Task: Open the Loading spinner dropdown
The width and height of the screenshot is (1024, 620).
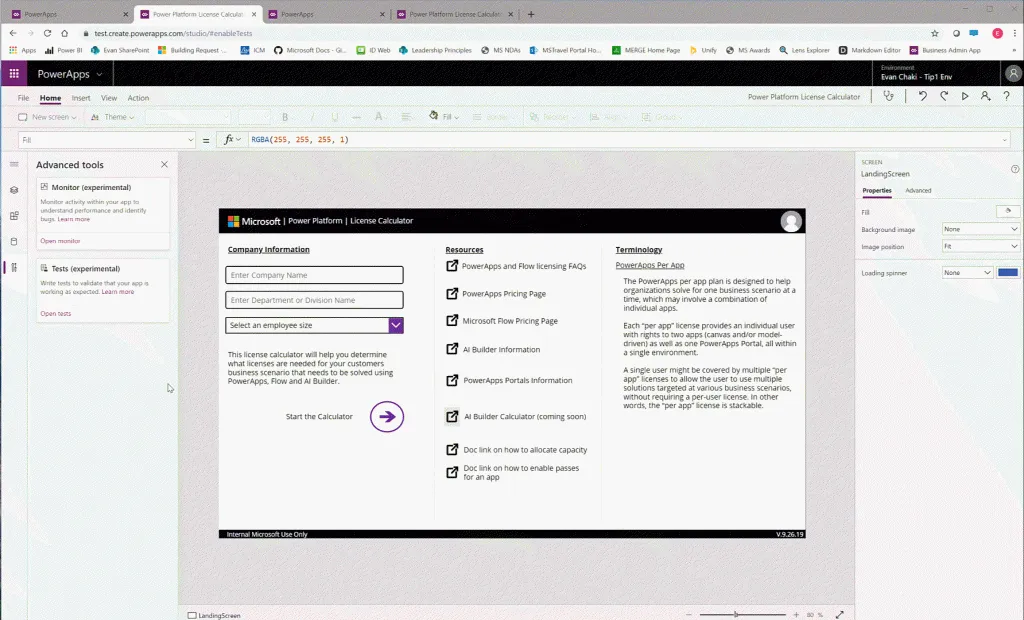Action: coord(967,272)
